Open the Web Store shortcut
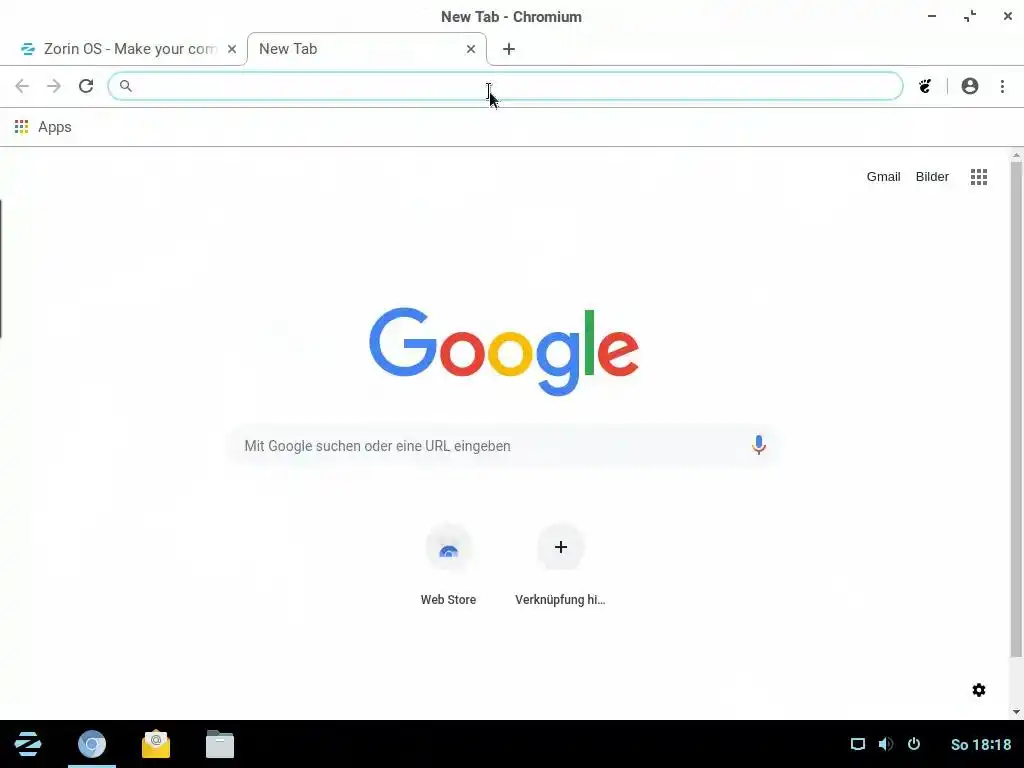The image size is (1024, 768). 449,547
